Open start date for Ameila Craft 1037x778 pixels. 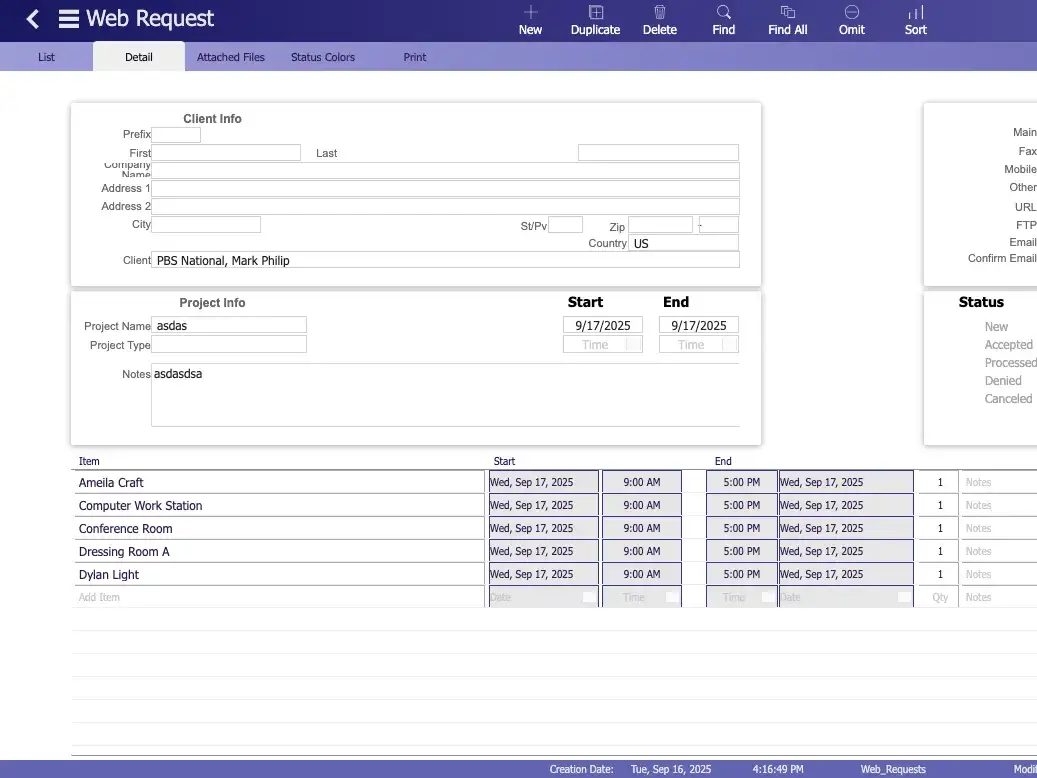544,482
